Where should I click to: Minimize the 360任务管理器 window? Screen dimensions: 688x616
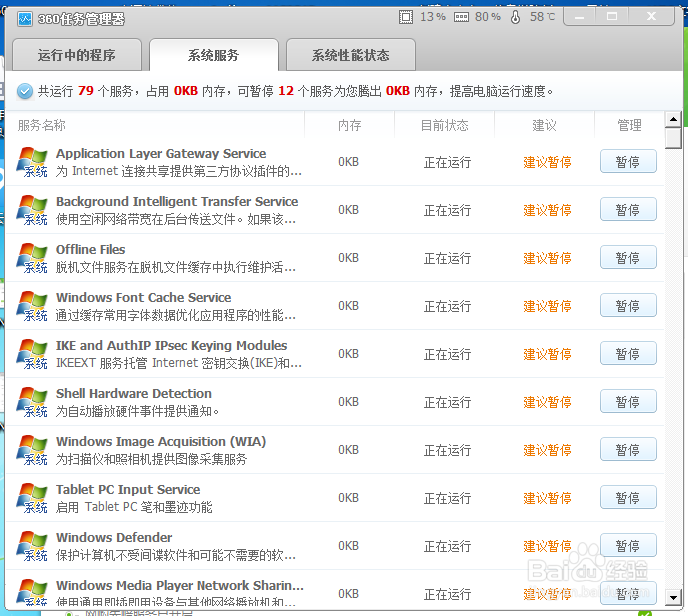tap(580, 17)
